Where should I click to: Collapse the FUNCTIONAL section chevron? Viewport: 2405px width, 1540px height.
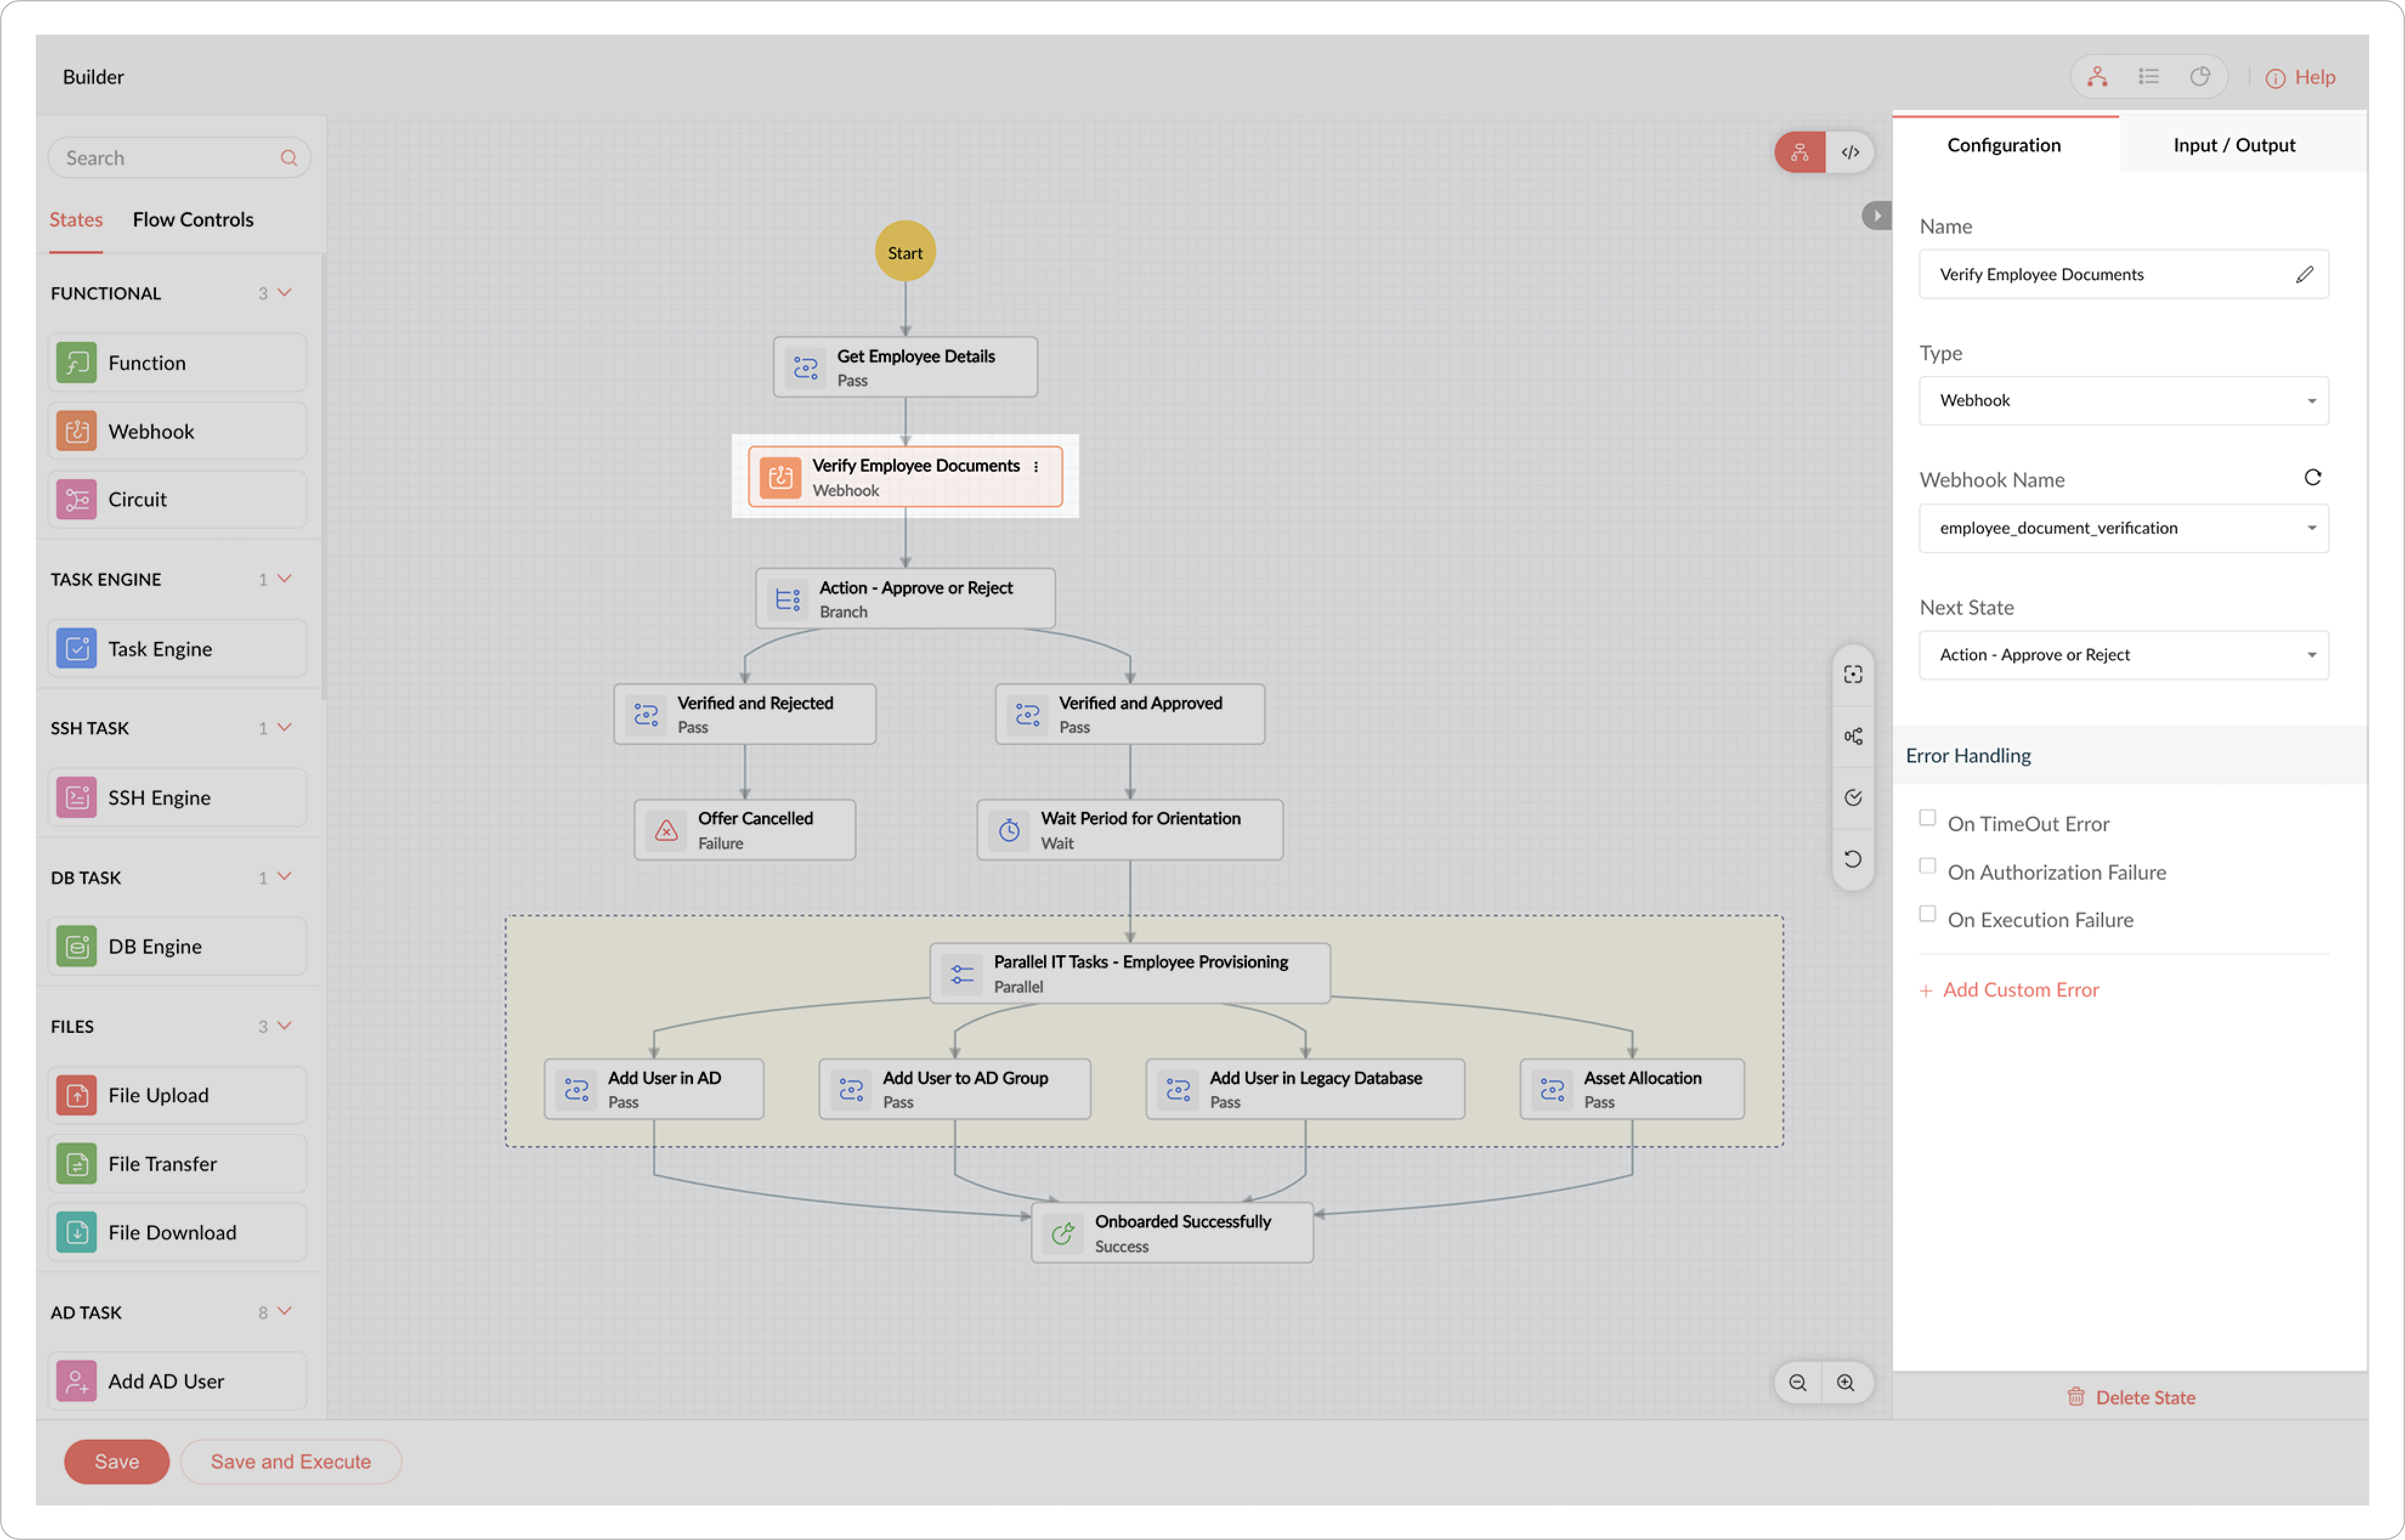pyautogui.click(x=285, y=293)
